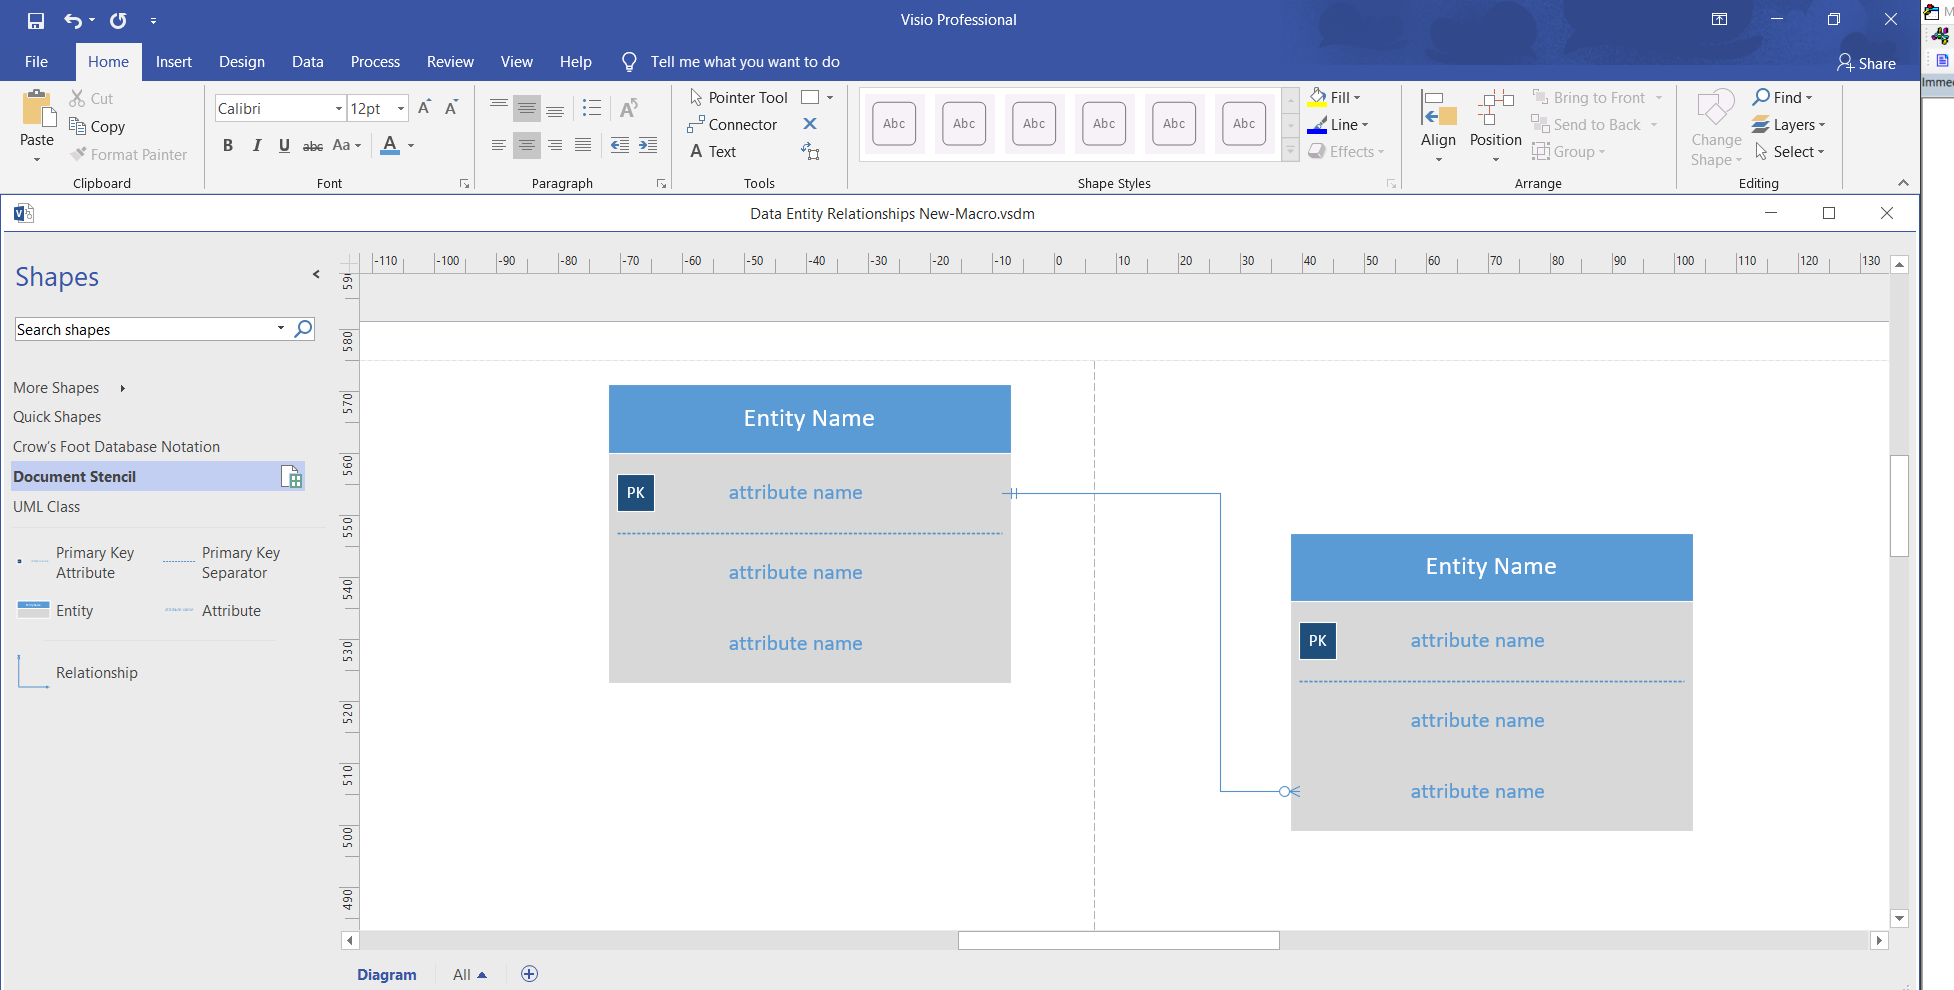Add a new page with plus button
Image resolution: width=1954 pixels, height=990 pixels.
click(x=530, y=974)
